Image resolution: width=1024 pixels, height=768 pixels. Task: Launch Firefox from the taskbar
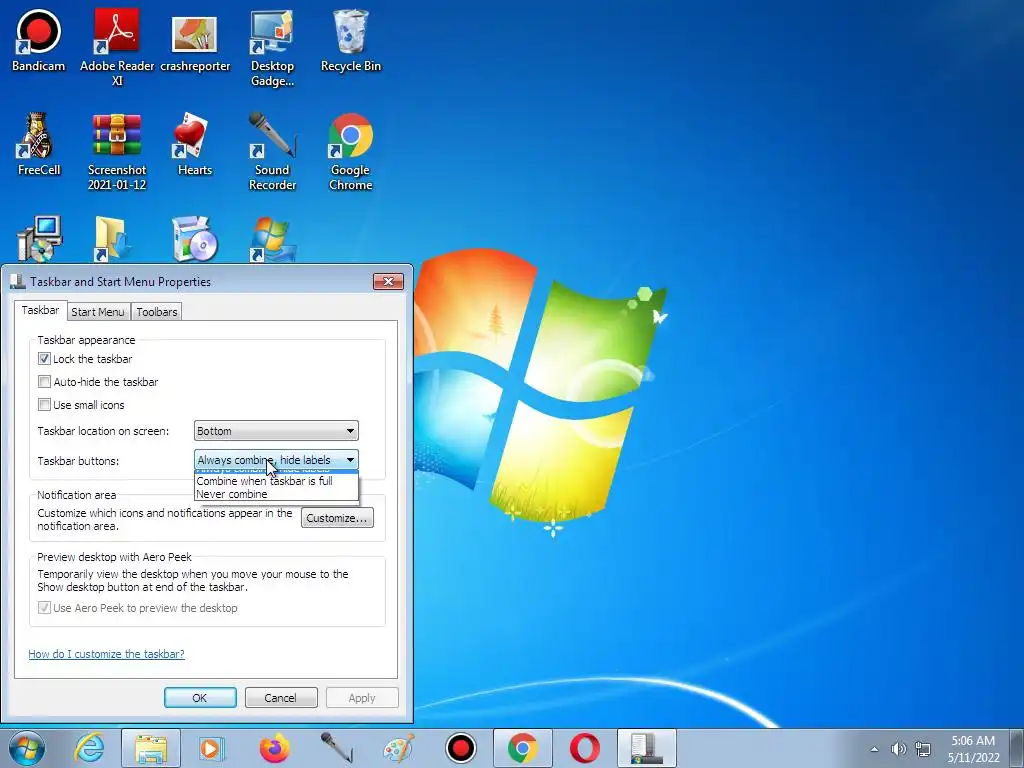[274, 748]
